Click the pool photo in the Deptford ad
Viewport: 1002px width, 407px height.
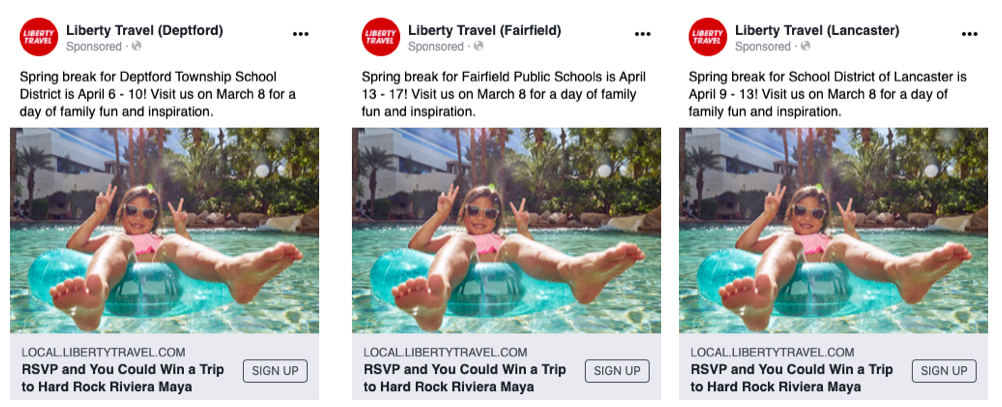(x=164, y=230)
